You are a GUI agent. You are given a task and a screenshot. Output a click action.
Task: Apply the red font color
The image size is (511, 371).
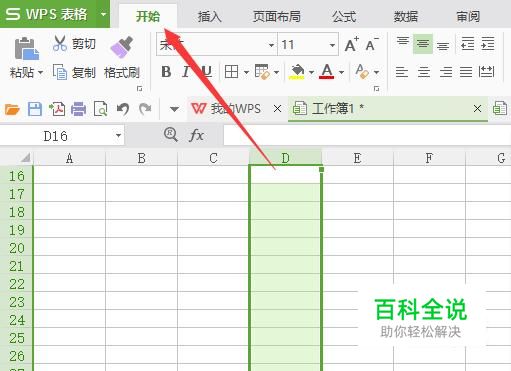coord(327,72)
